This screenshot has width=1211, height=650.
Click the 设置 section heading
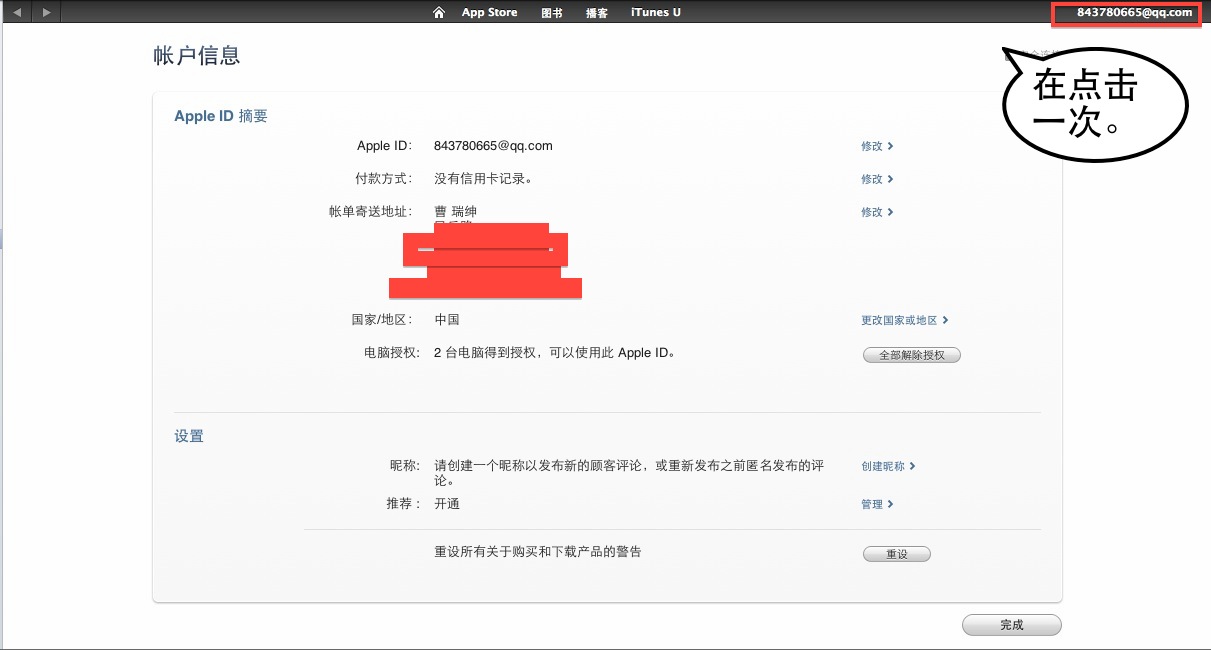189,436
